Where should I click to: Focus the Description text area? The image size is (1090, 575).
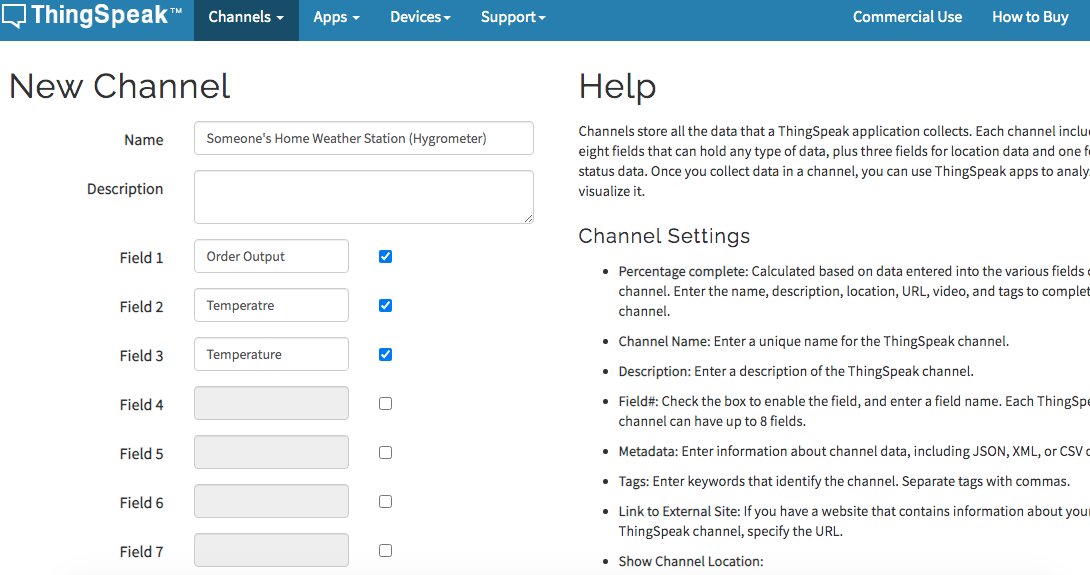click(364, 196)
